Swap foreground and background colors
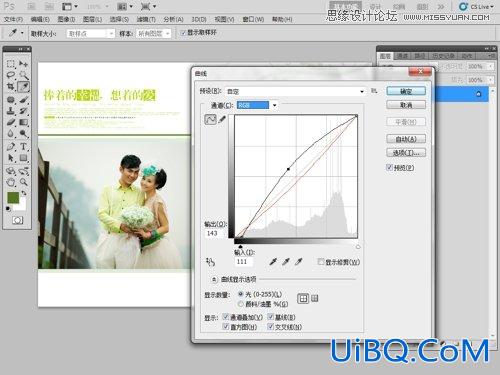500x375 pixels. coord(24,193)
